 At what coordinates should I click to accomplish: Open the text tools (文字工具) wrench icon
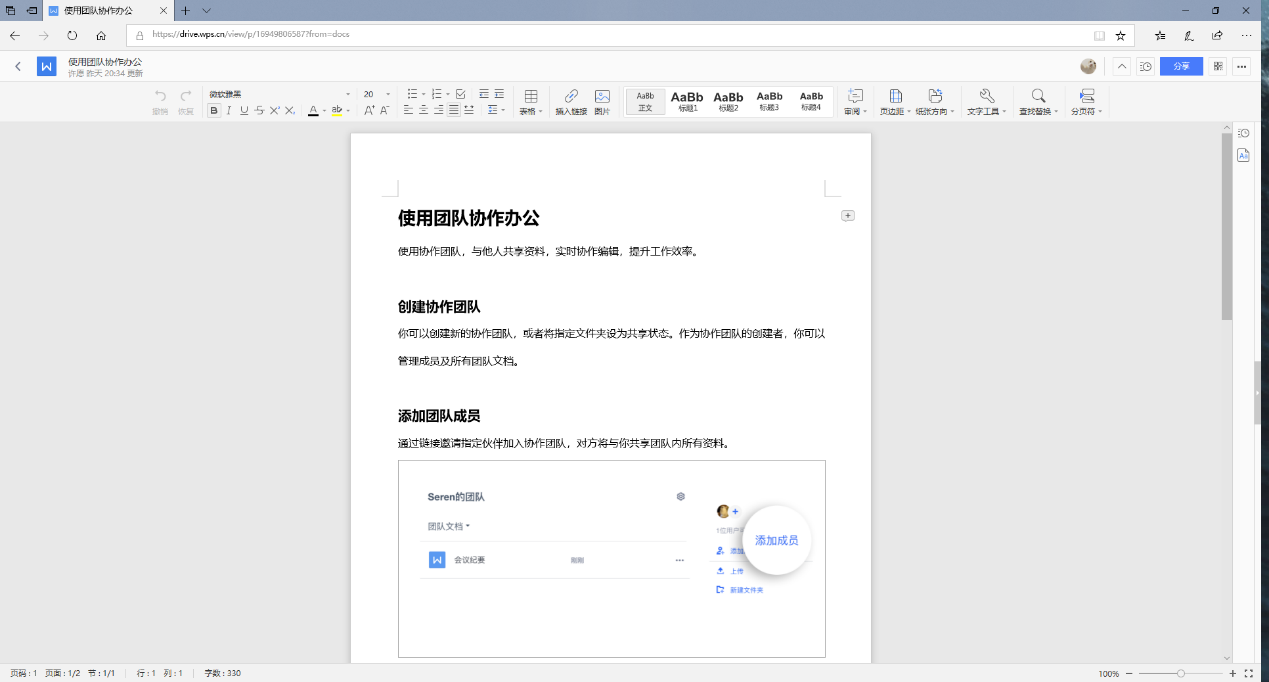click(986, 97)
